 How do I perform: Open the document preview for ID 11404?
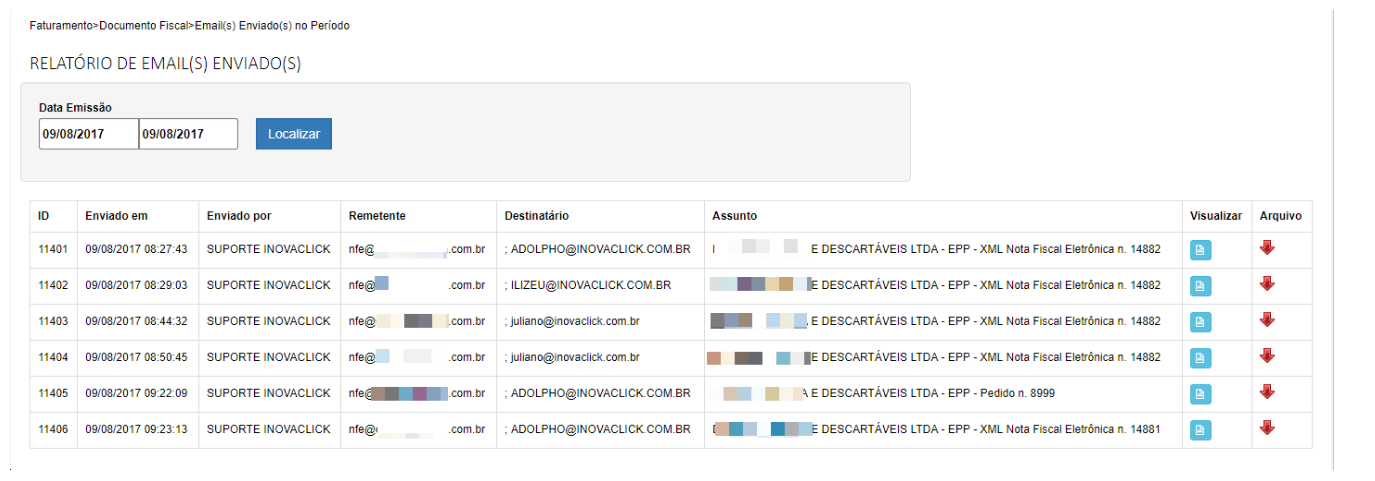1200,358
